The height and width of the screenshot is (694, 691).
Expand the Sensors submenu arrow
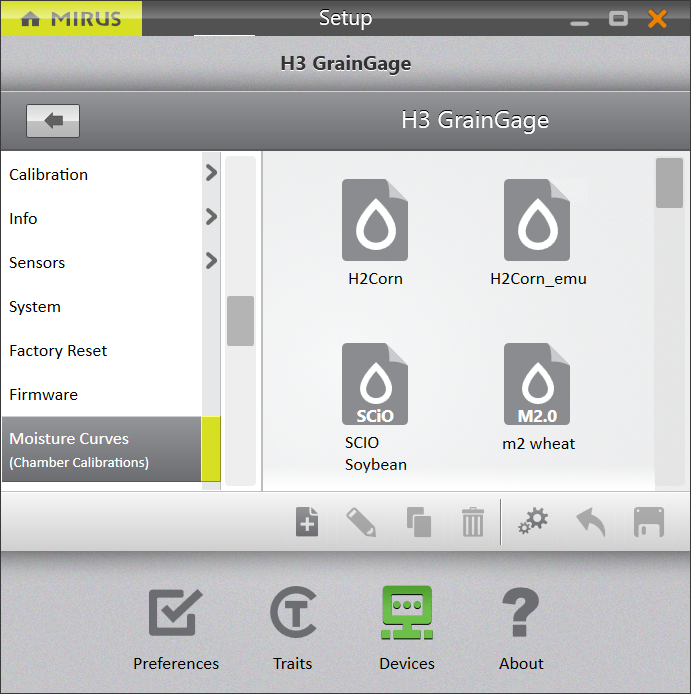pyautogui.click(x=211, y=261)
